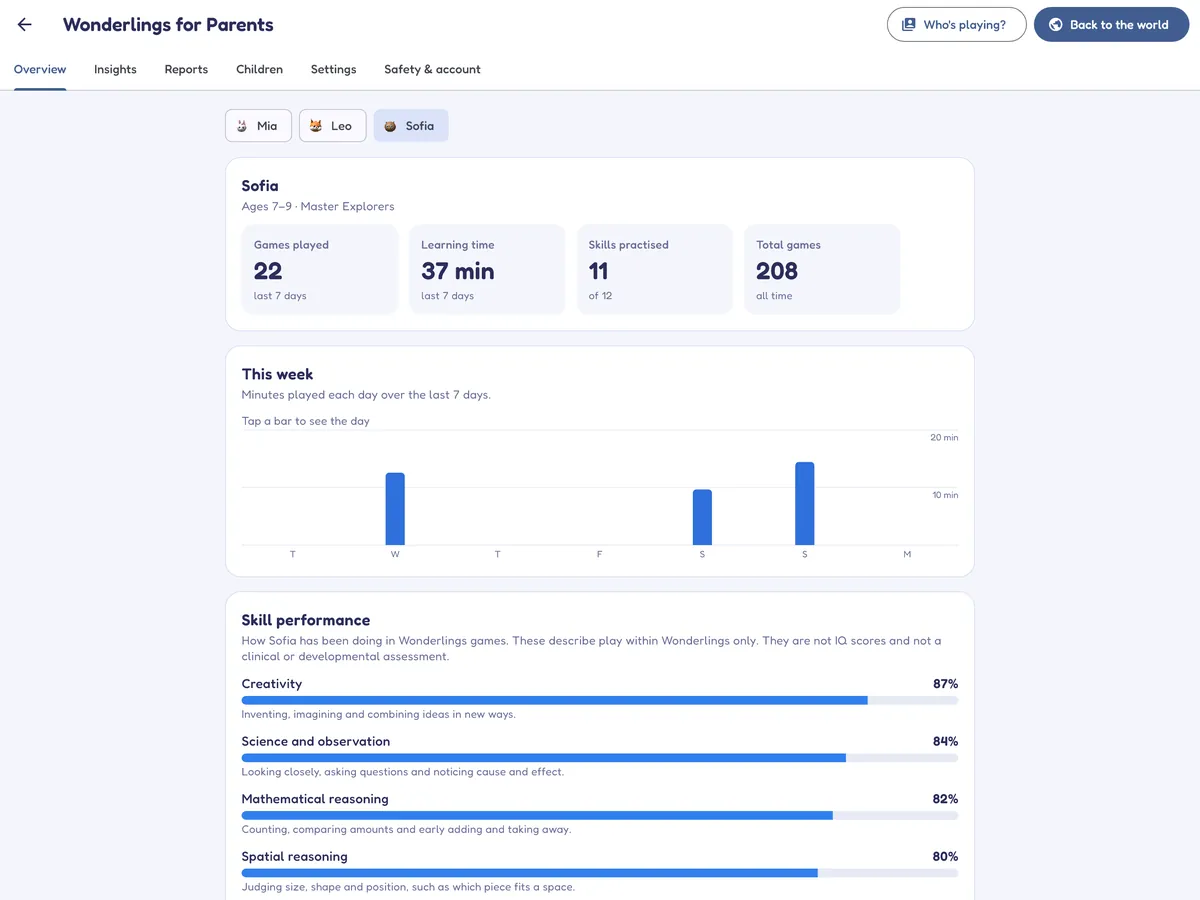Click the Games played stat card
The width and height of the screenshot is (1200, 900).
point(320,269)
